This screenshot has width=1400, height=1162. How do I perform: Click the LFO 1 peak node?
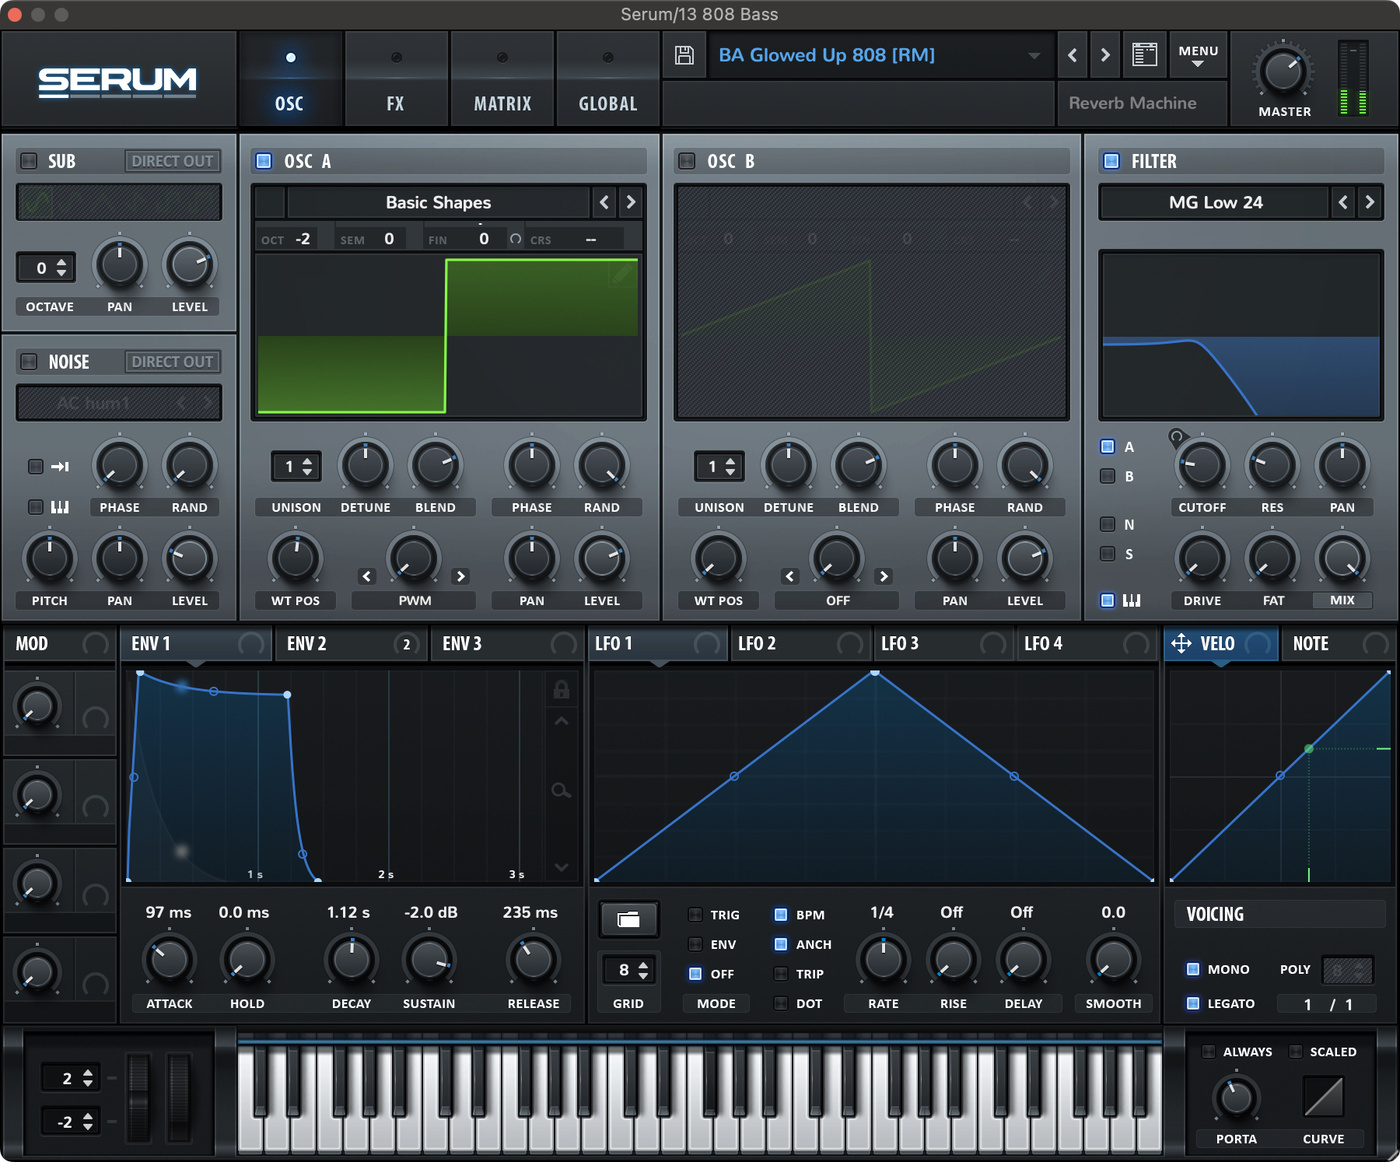click(875, 673)
